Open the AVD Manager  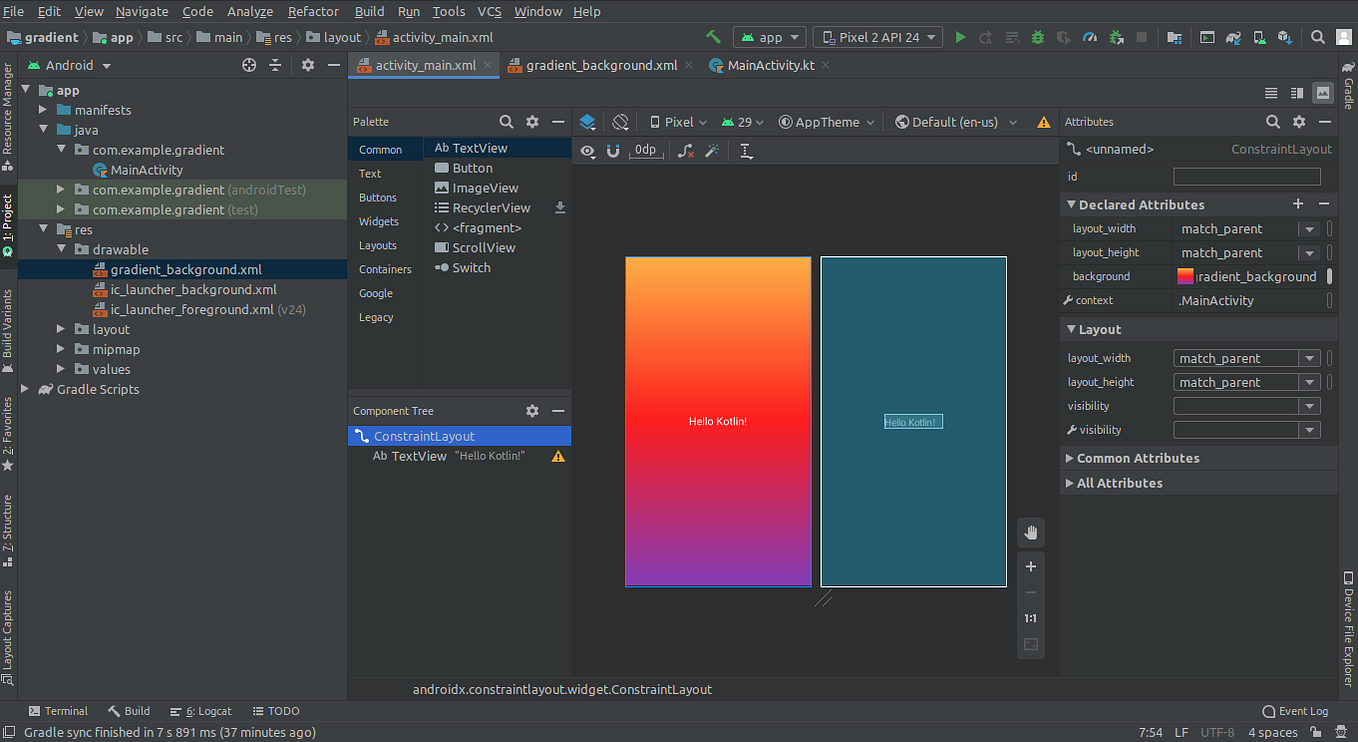(1260, 37)
